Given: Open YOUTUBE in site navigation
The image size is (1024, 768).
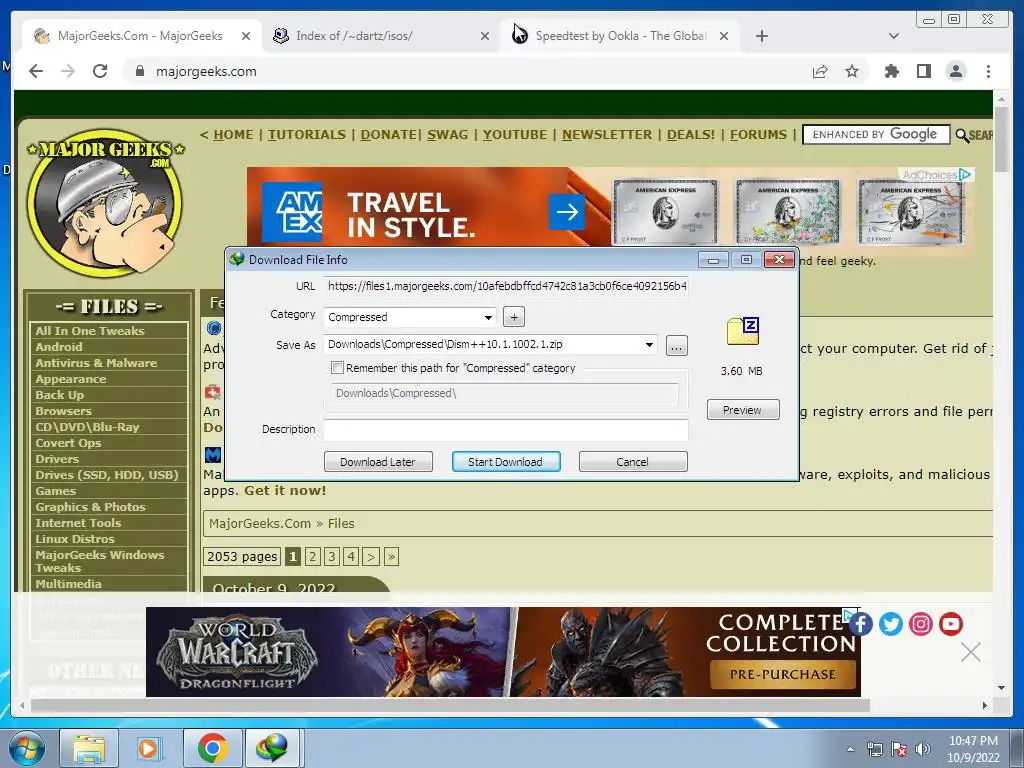Looking at the screenshot, I should pyautogui.click(x=515, y=135).
